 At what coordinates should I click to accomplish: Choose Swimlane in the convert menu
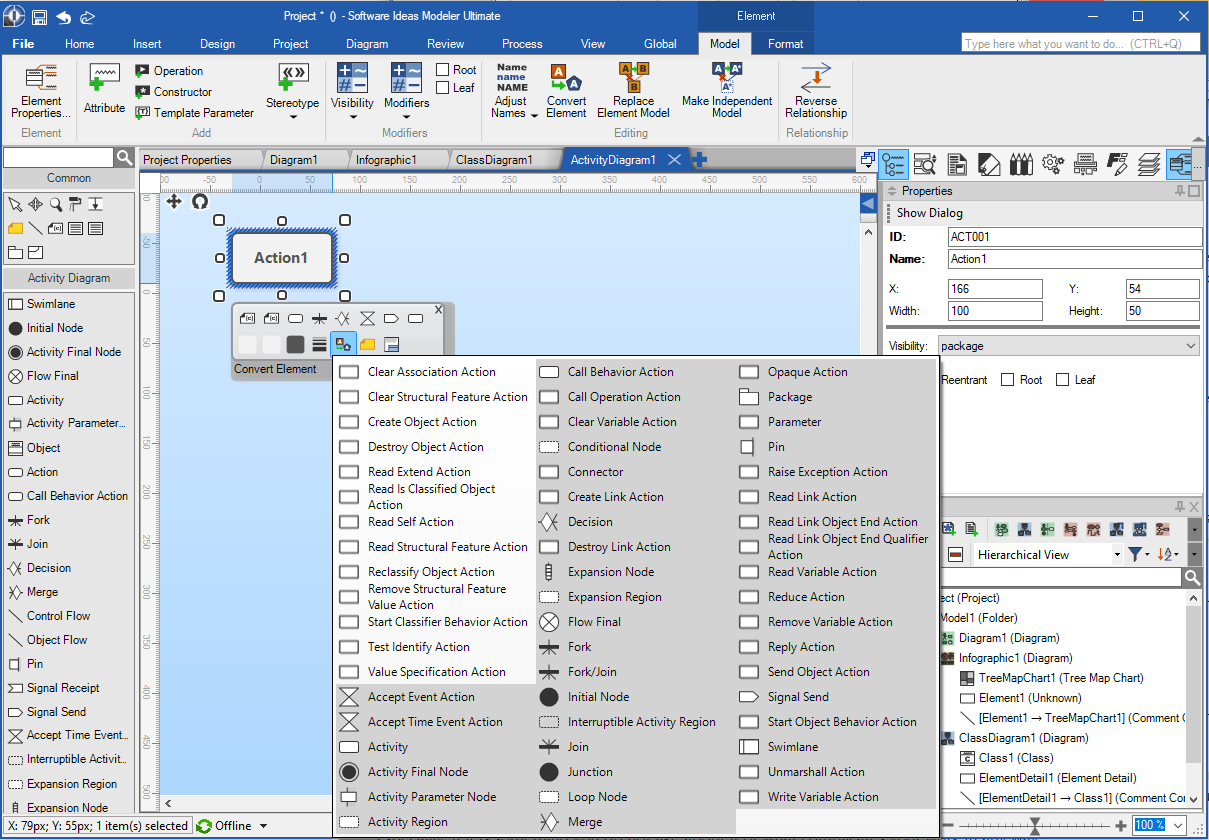(x=836, y=747)
